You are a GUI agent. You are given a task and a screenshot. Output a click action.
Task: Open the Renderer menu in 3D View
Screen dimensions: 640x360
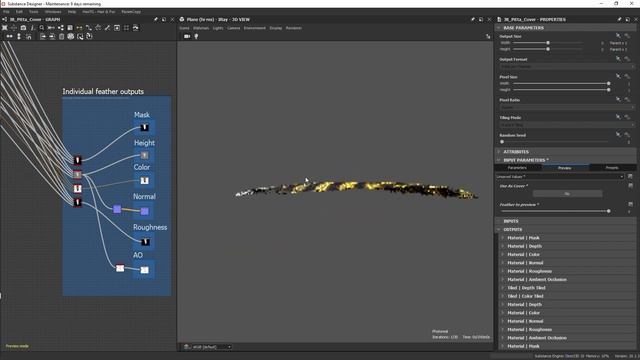pos(293,28)
